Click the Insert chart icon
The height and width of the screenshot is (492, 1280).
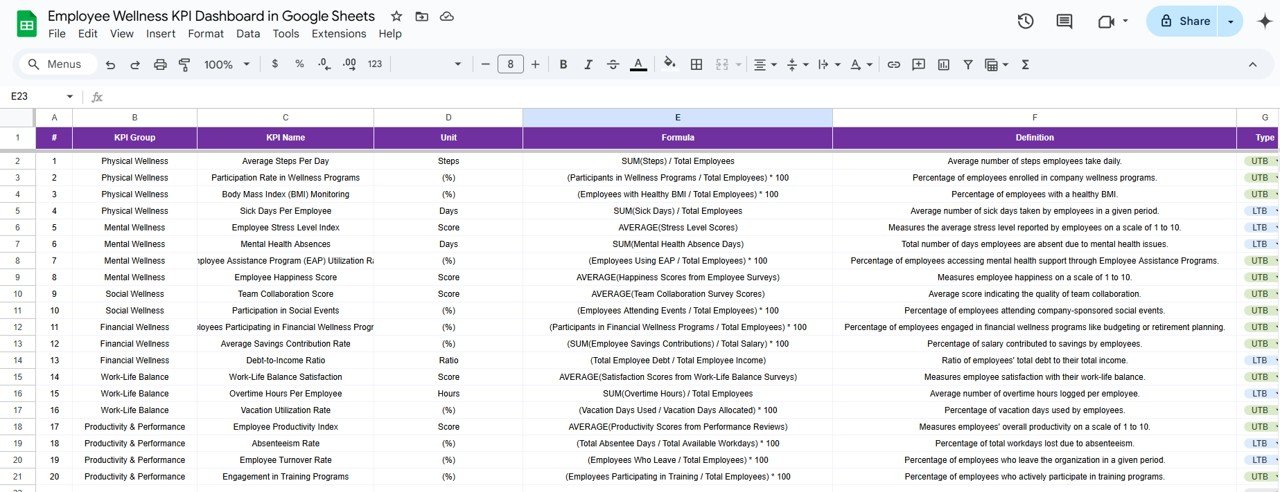(x=943, y=64)
